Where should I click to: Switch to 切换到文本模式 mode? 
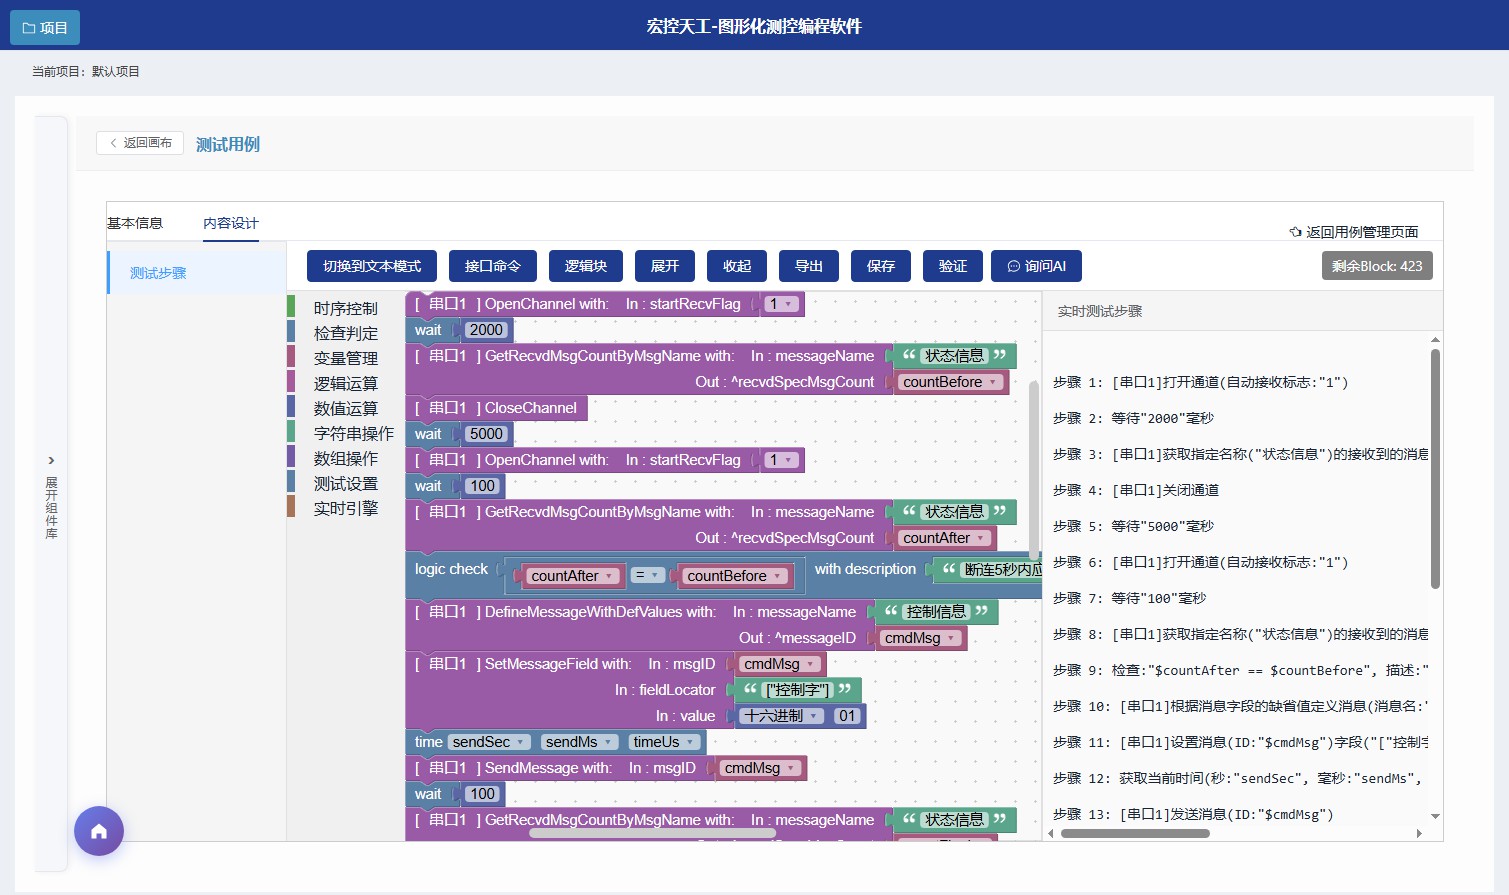[371, 265]
